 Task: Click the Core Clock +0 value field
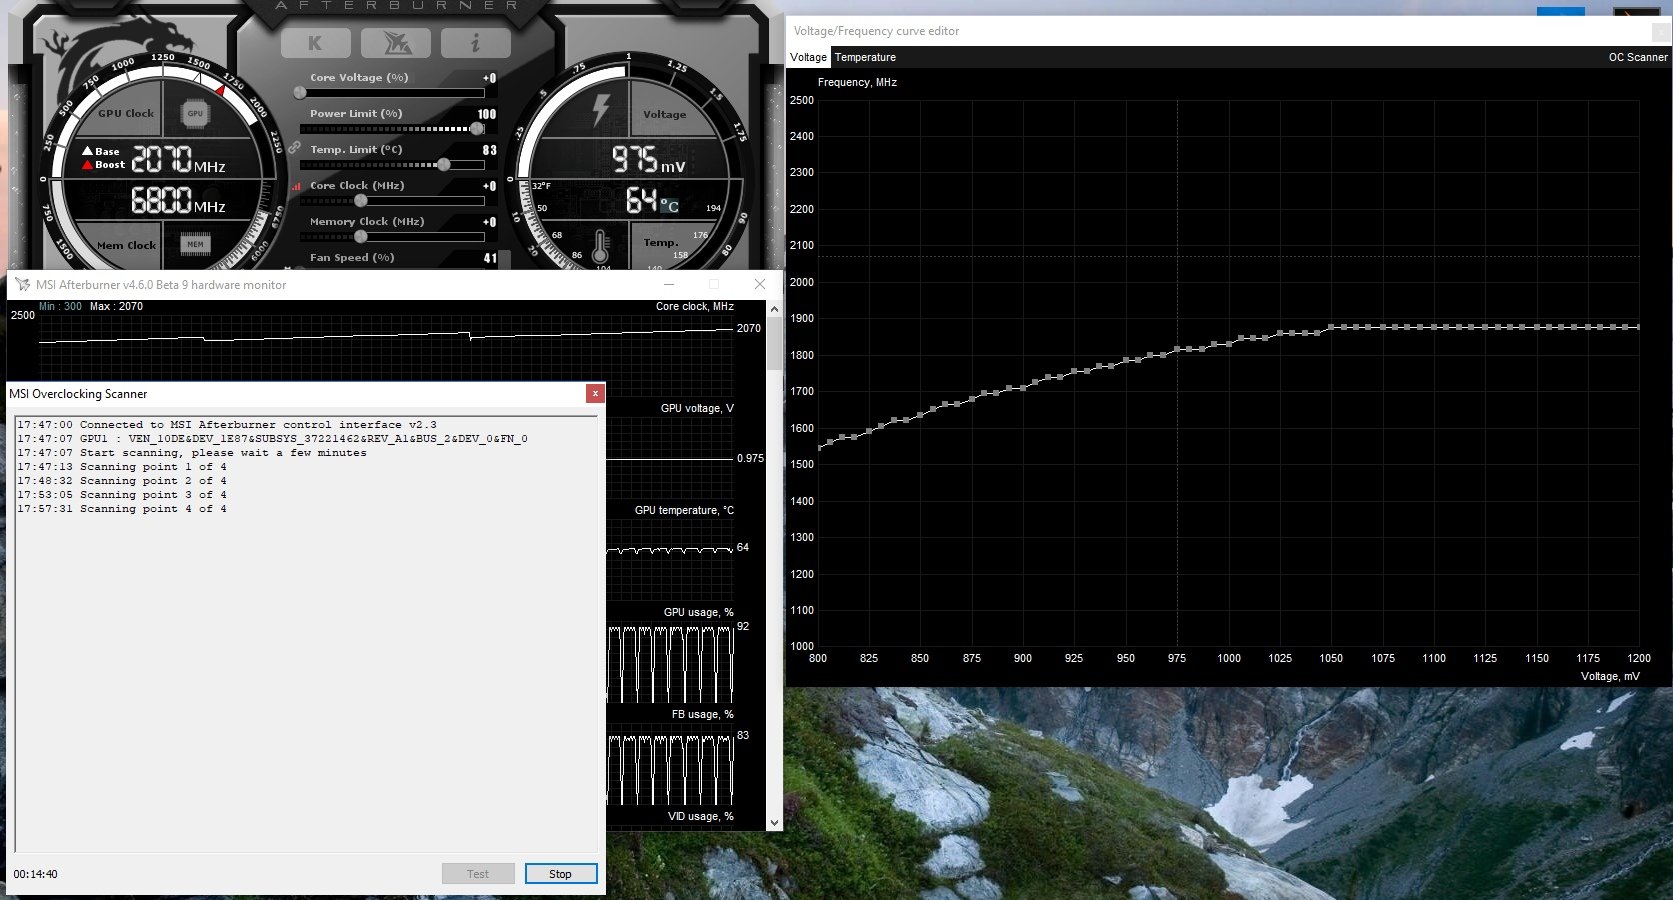[489, 186]
